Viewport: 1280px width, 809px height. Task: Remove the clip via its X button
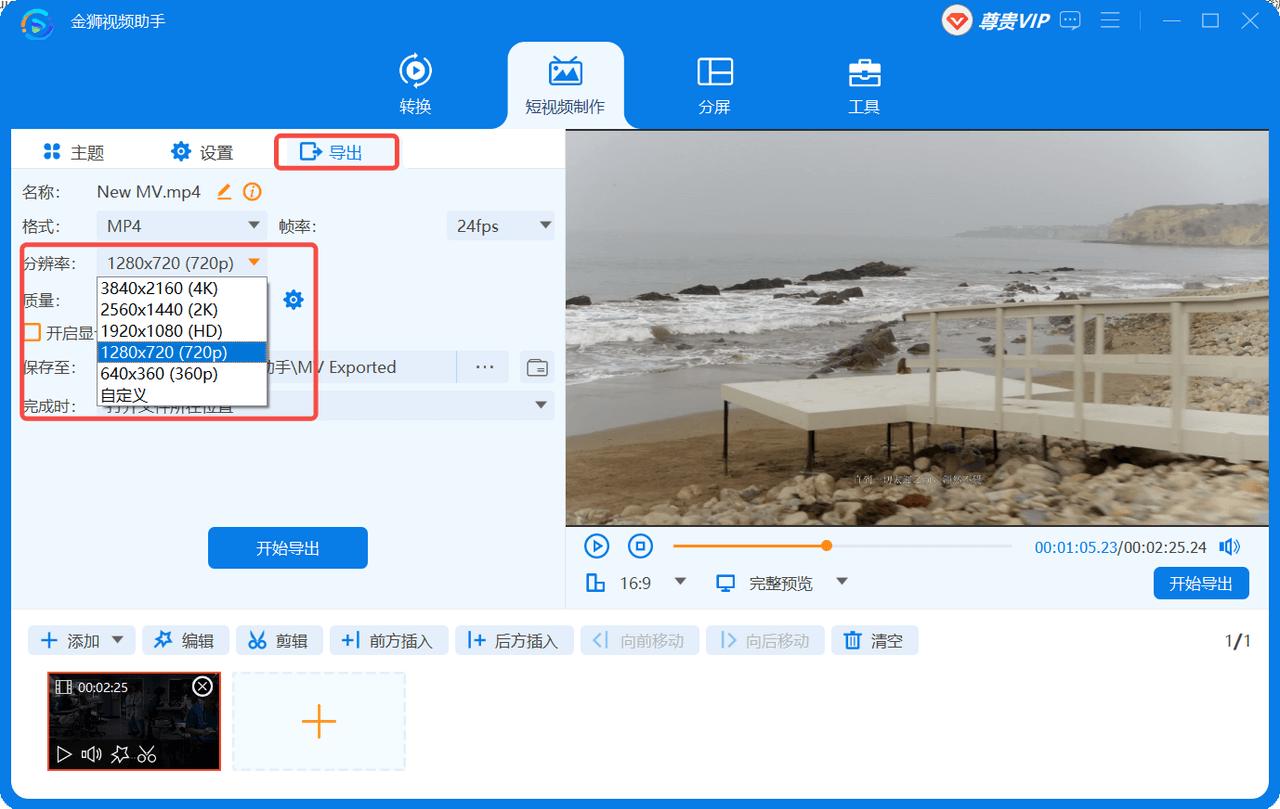[x=202, y=686]
